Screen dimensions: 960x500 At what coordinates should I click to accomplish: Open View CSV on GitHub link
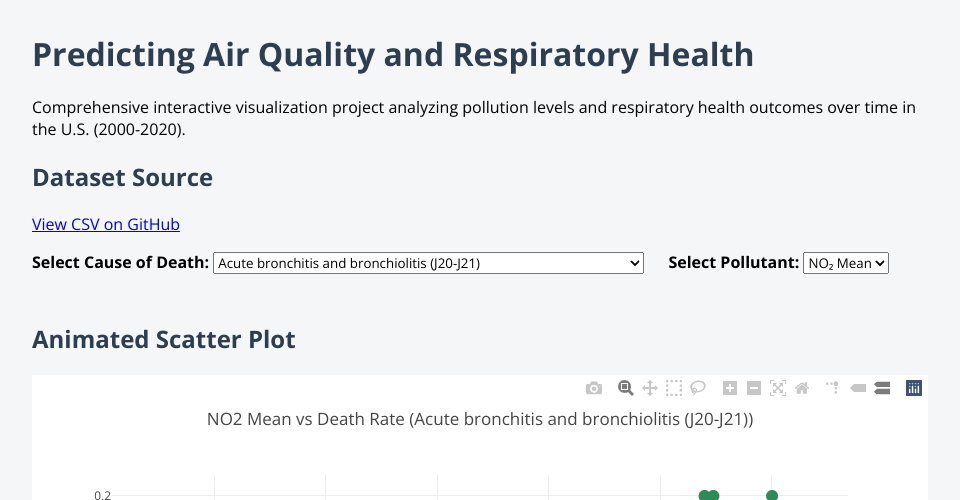(x=106, y=224)
